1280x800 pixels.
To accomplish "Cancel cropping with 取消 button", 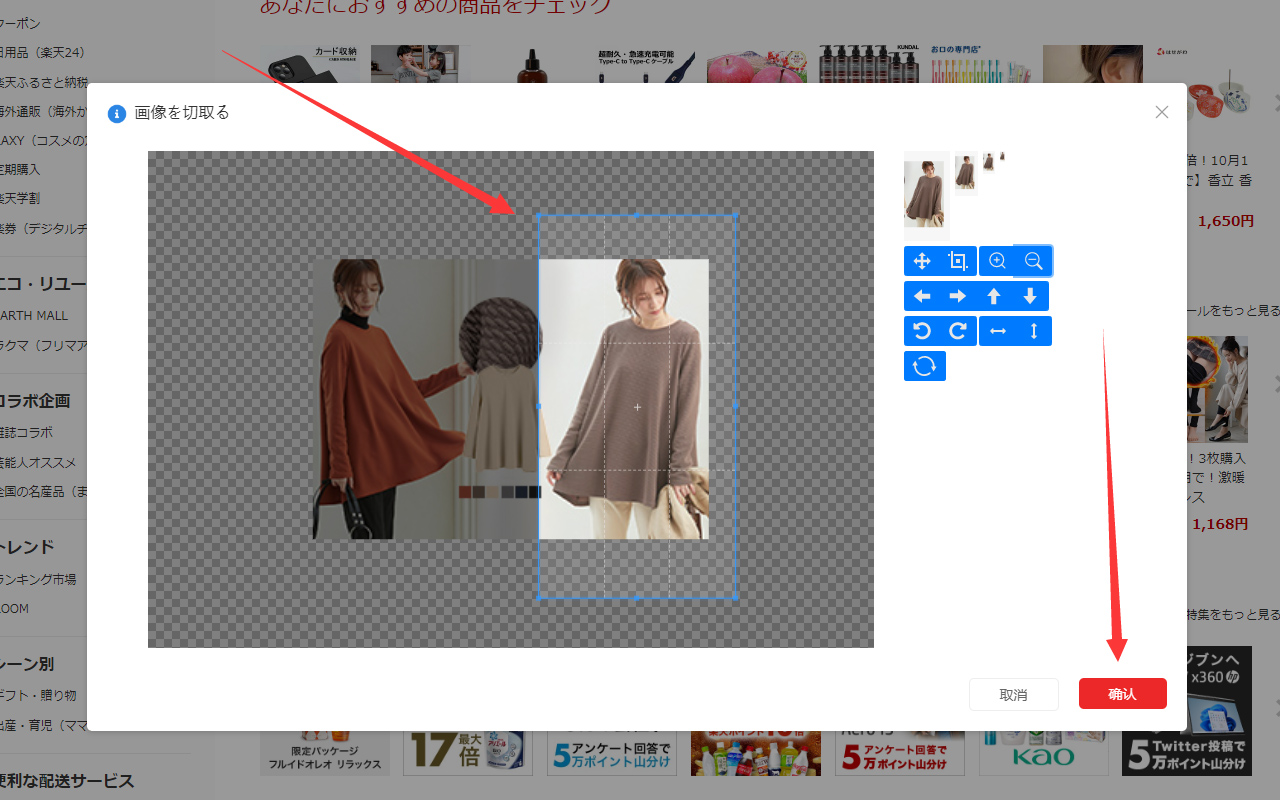I will click(x=1013, y=694).
